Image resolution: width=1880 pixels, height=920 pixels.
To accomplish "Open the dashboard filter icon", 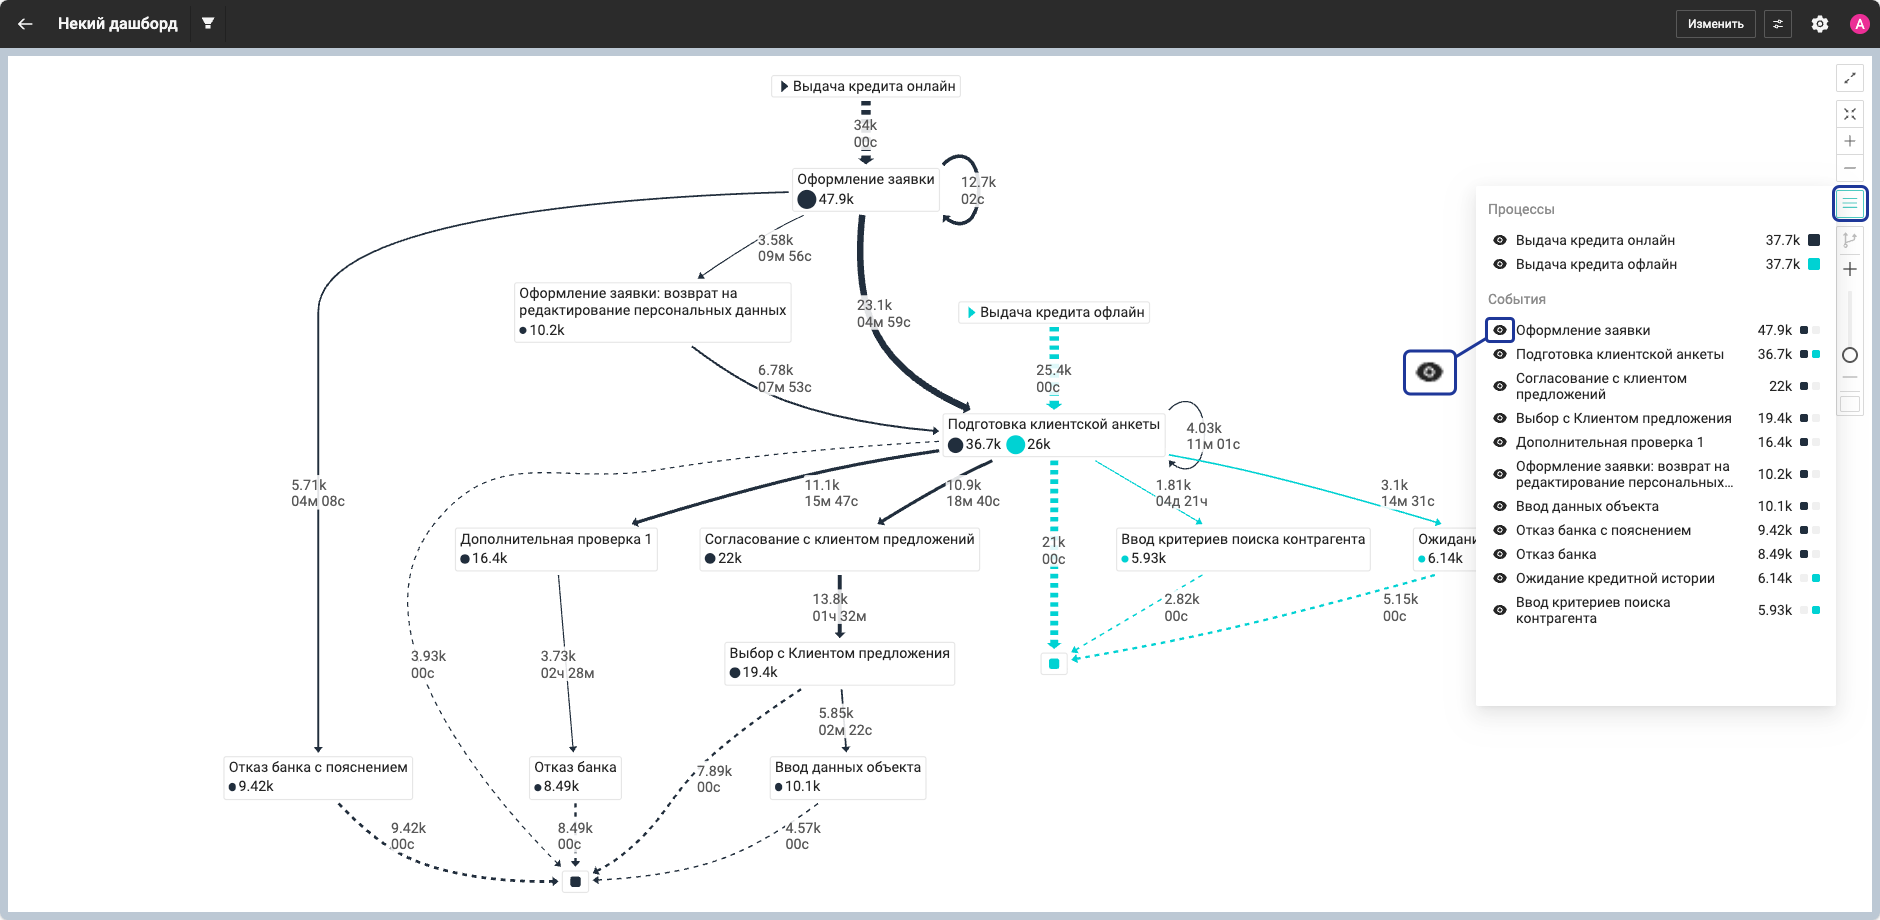I will tap(208, 23).
